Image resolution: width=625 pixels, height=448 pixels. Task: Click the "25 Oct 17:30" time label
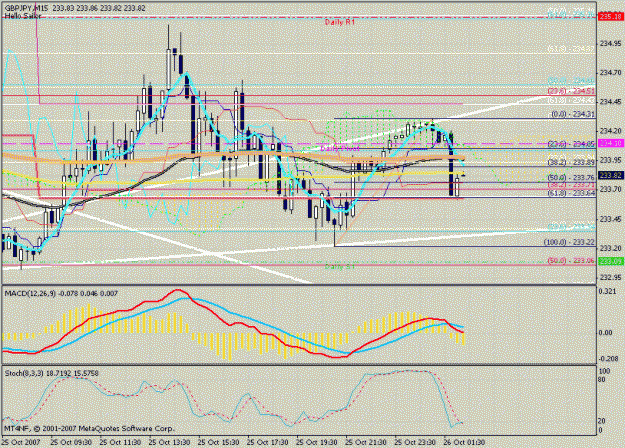tap(267, 442)
